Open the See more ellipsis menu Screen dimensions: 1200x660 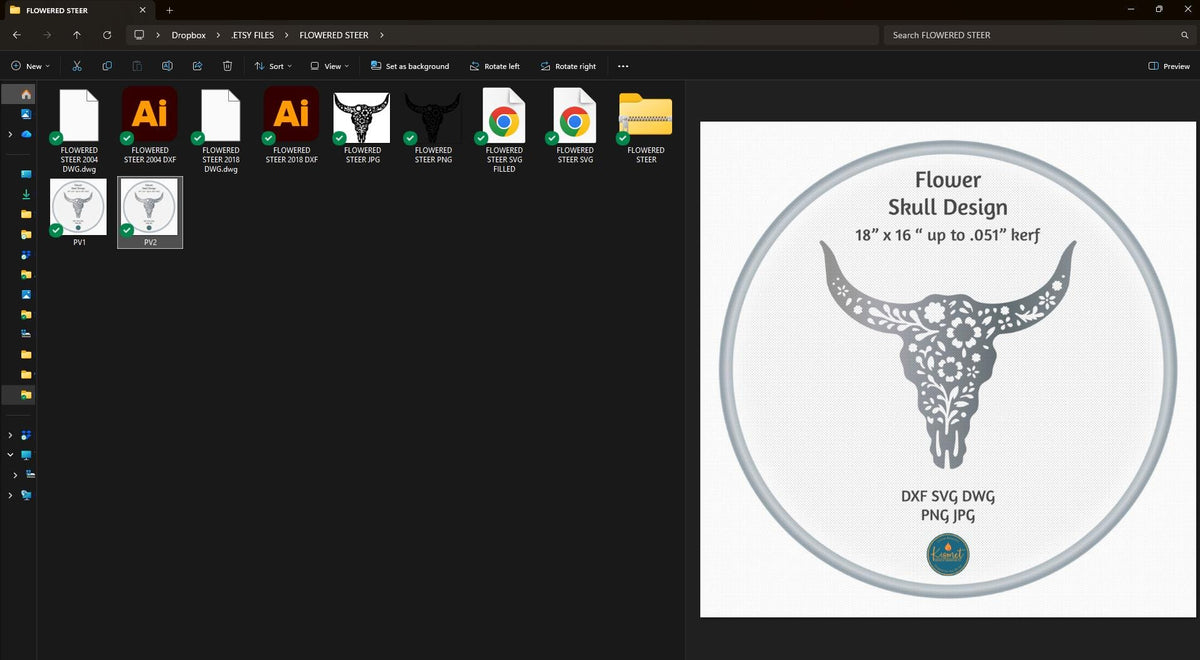click(x=623, y=66)
